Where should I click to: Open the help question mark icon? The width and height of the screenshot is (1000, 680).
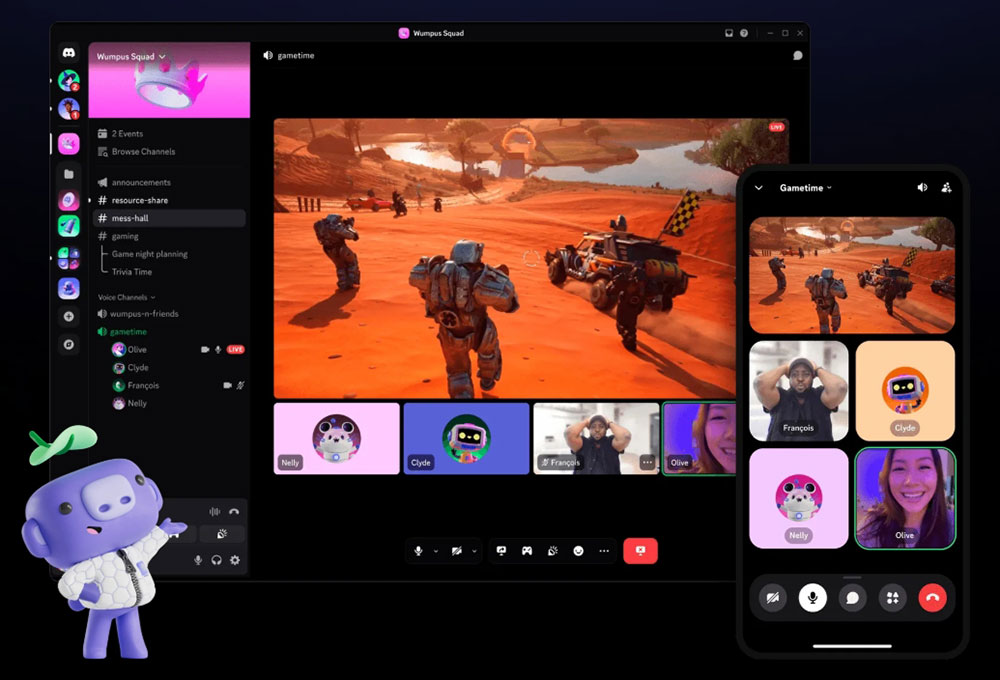[x=744, y=33]
